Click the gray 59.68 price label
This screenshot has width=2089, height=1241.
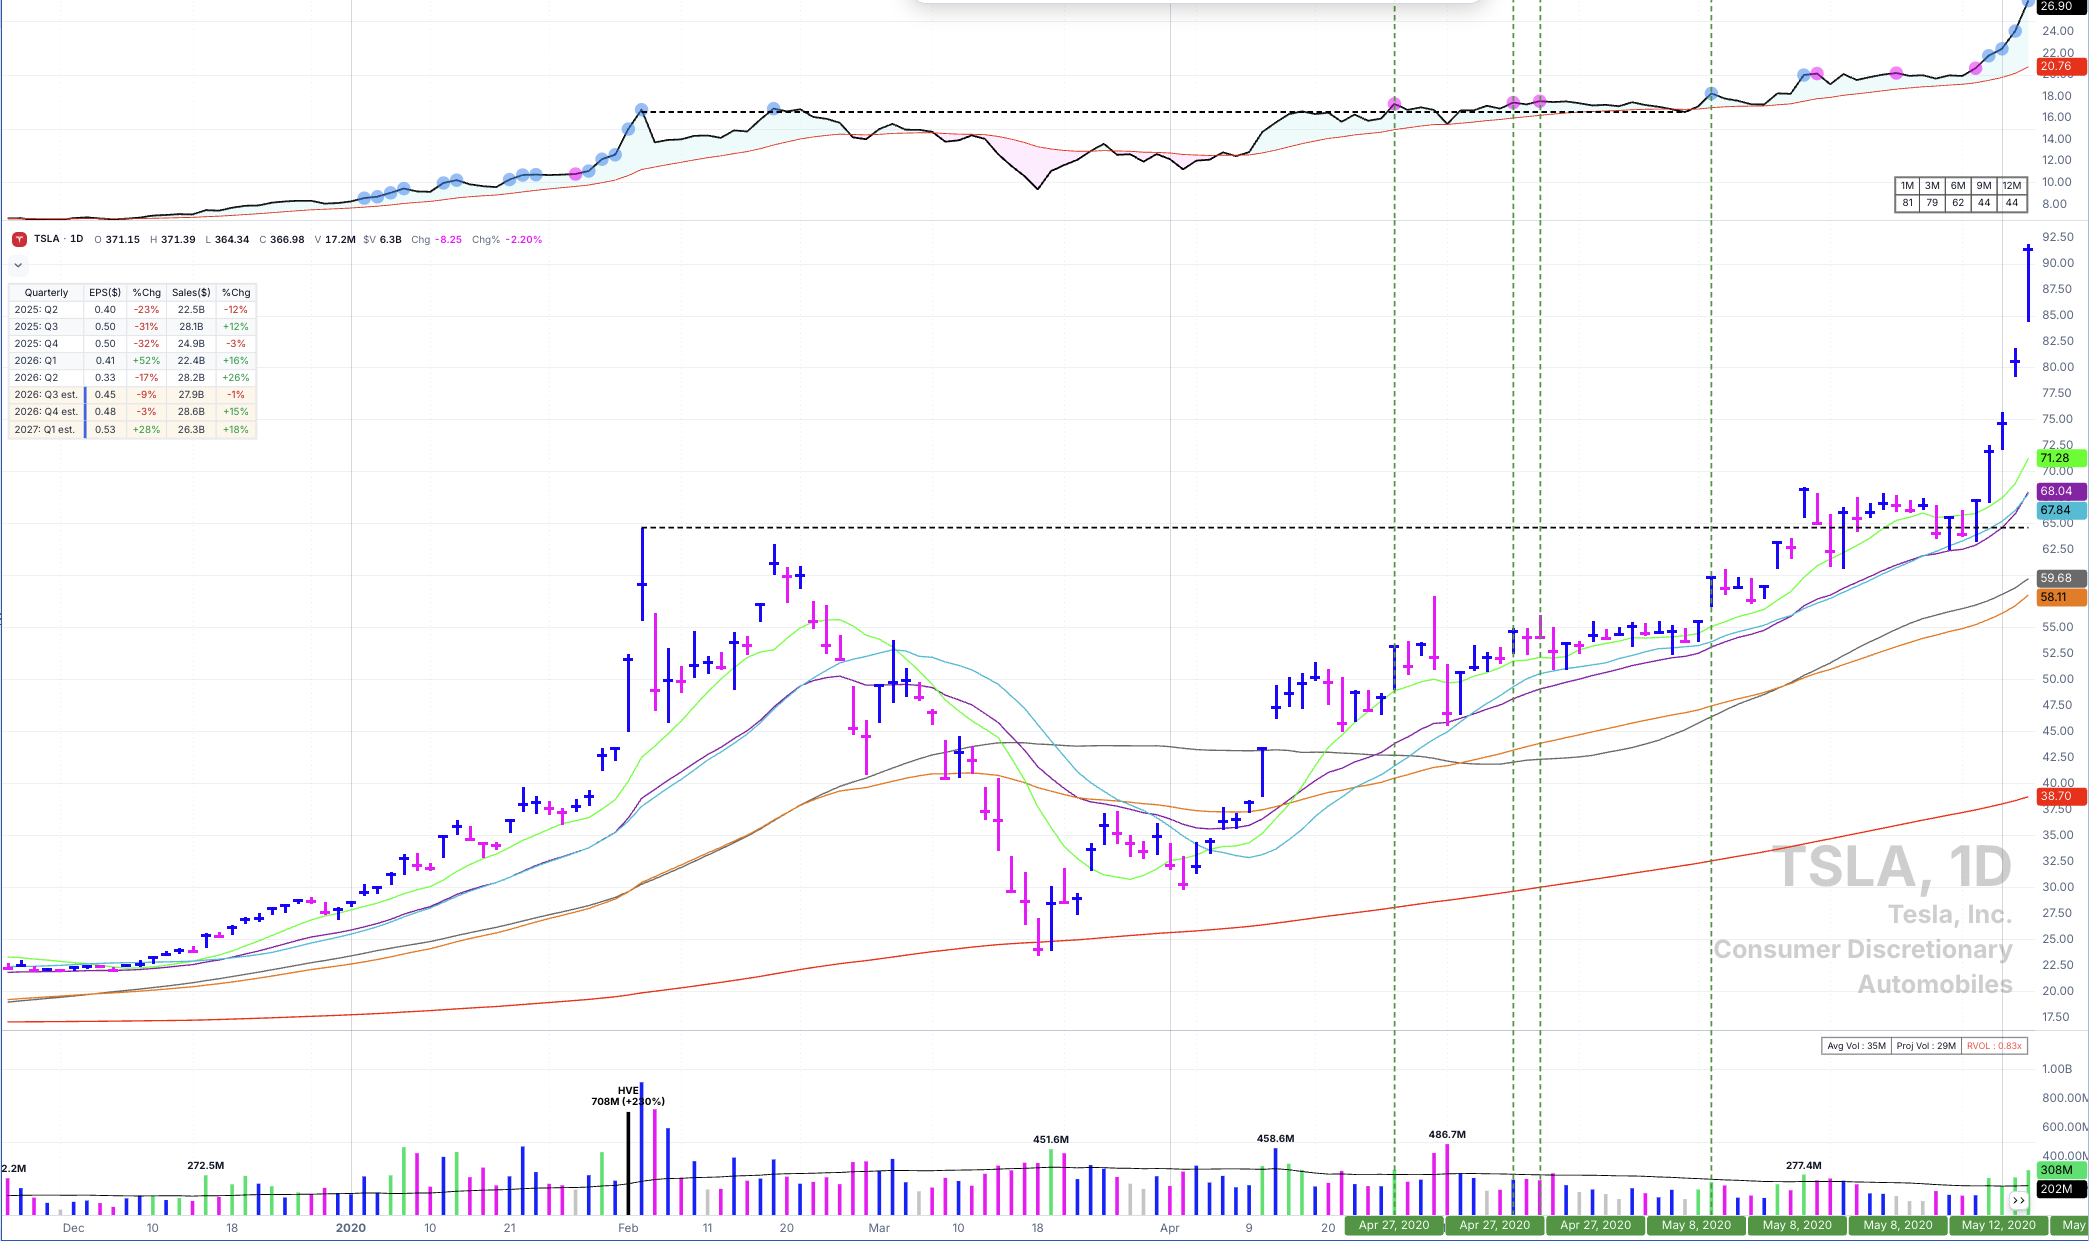[x=2061, y=578]
